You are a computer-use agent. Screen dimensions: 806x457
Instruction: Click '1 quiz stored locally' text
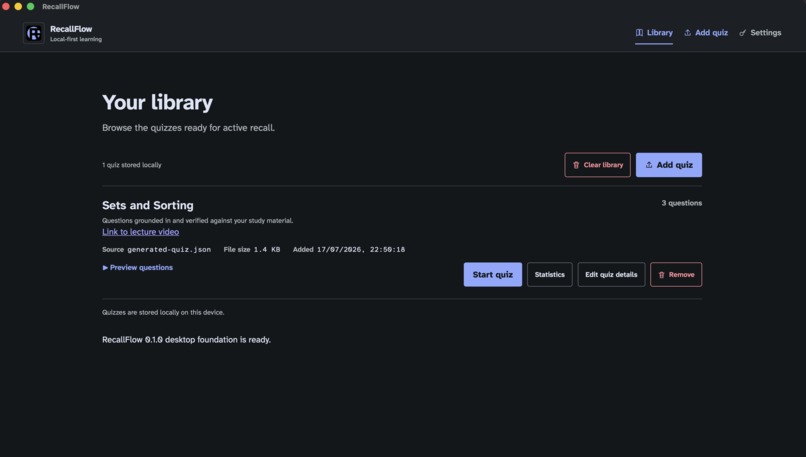132,165
